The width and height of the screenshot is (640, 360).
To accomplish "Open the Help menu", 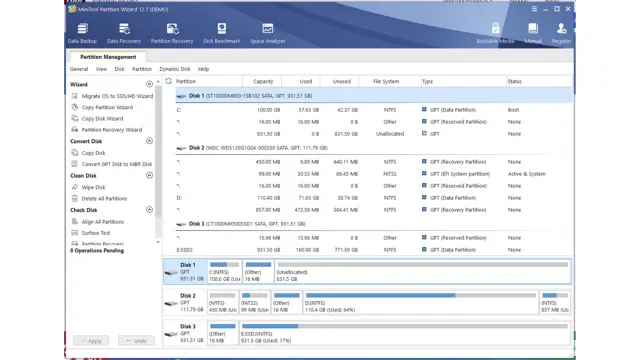I will click(x=204, y=69).
